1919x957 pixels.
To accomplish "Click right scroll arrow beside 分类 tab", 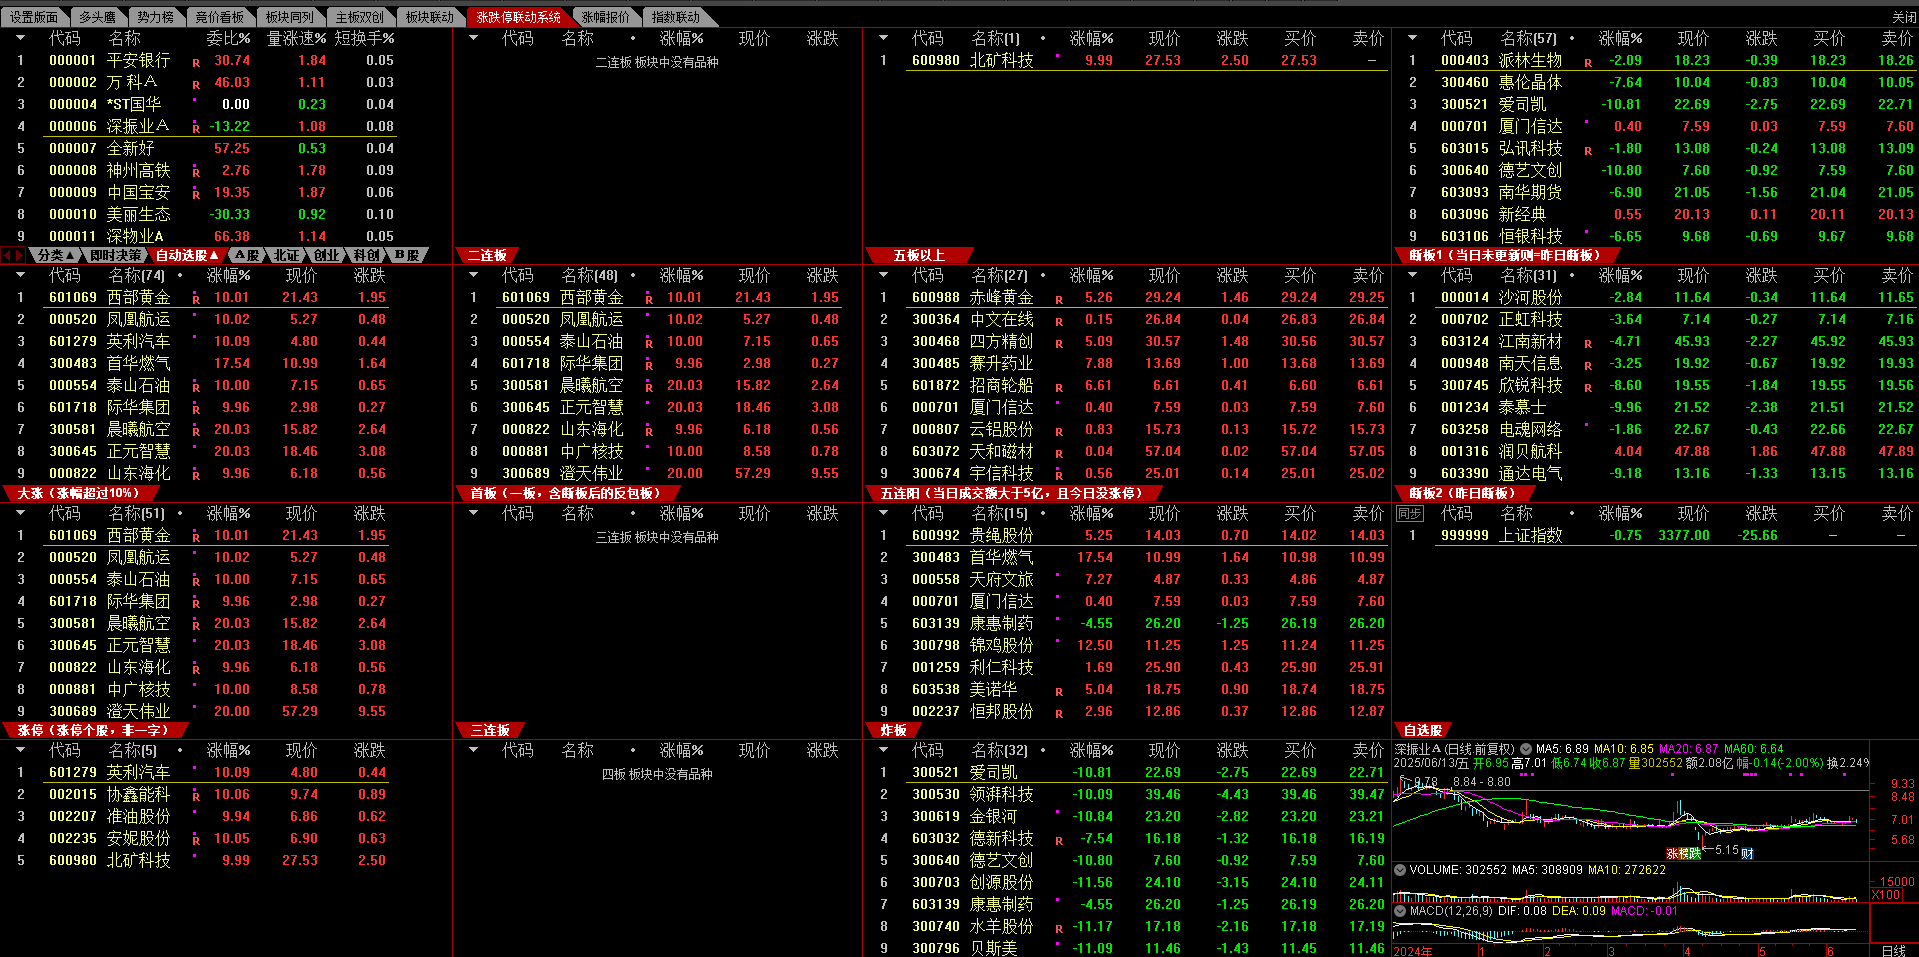I will [20, 255].
